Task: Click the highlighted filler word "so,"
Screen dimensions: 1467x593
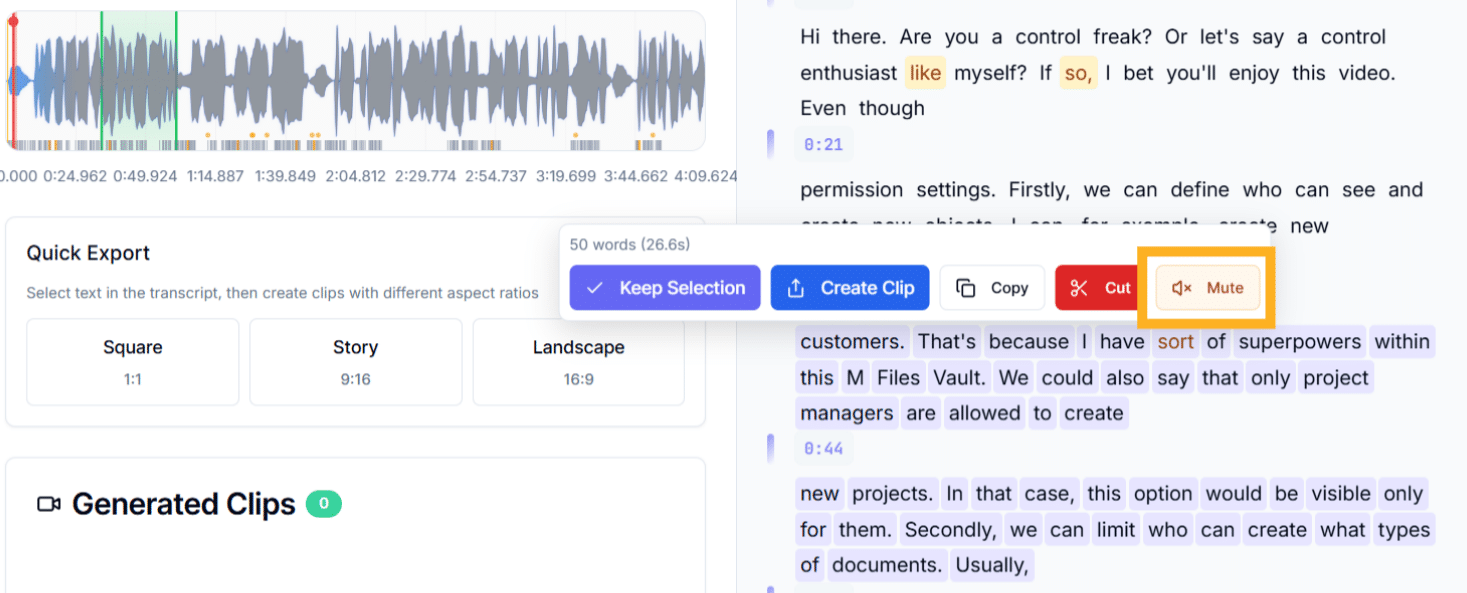Action: (x=1078, y=73)
